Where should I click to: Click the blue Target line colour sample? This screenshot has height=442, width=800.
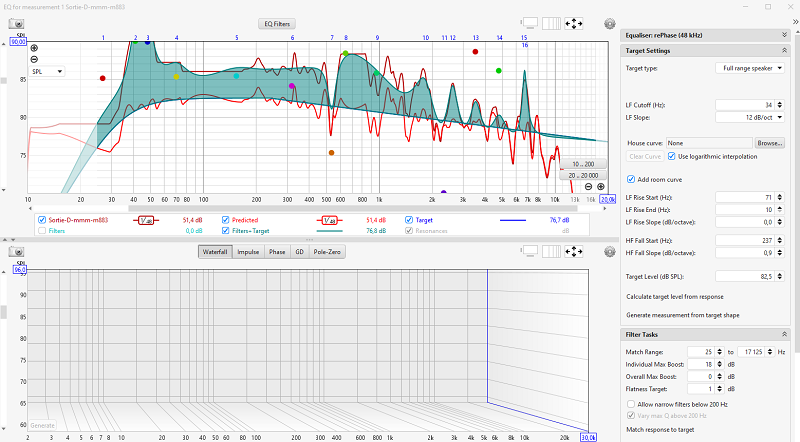coord(512,220)
